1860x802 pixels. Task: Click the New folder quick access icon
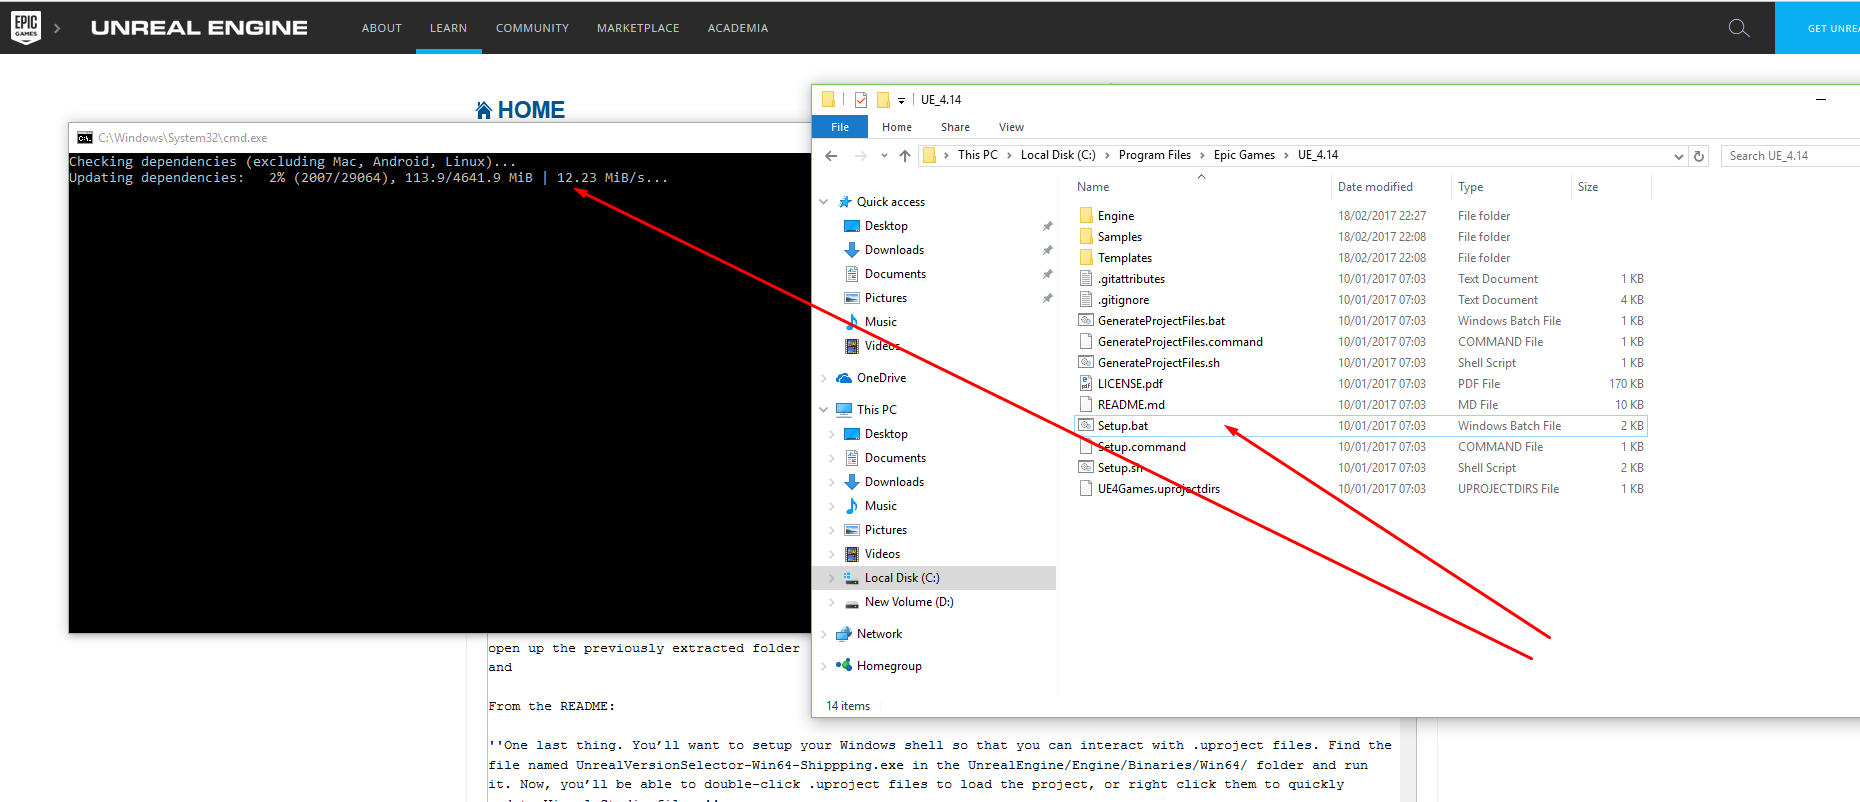[883, 99]
